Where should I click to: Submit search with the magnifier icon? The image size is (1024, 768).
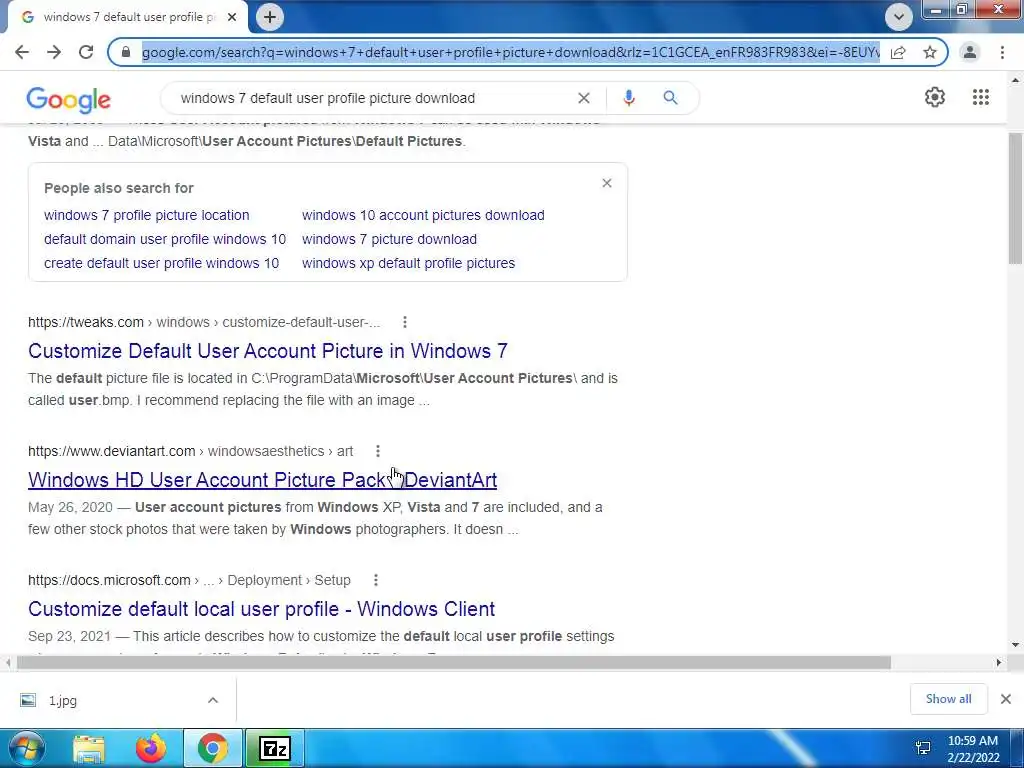coord(670,98)
